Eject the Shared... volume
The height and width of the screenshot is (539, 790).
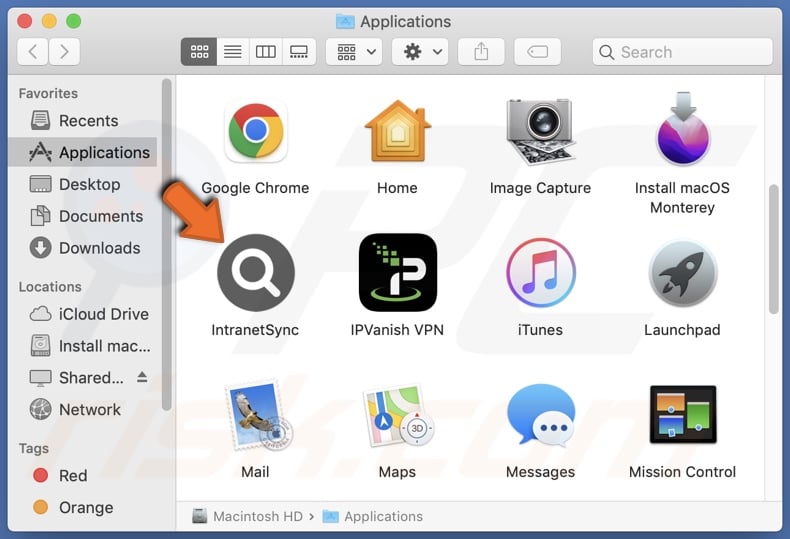point(142,377)
